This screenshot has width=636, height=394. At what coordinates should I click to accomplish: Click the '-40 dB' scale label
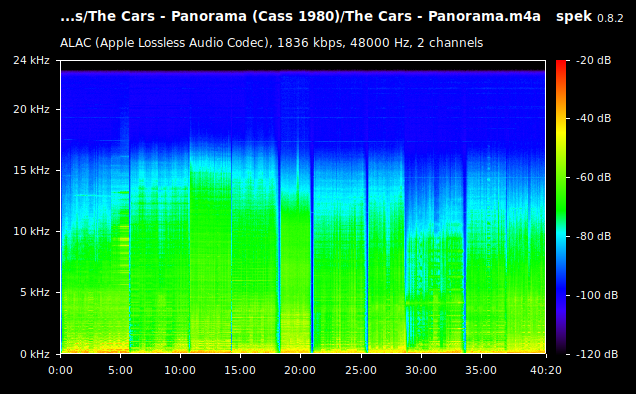click(x=593, y=118)
